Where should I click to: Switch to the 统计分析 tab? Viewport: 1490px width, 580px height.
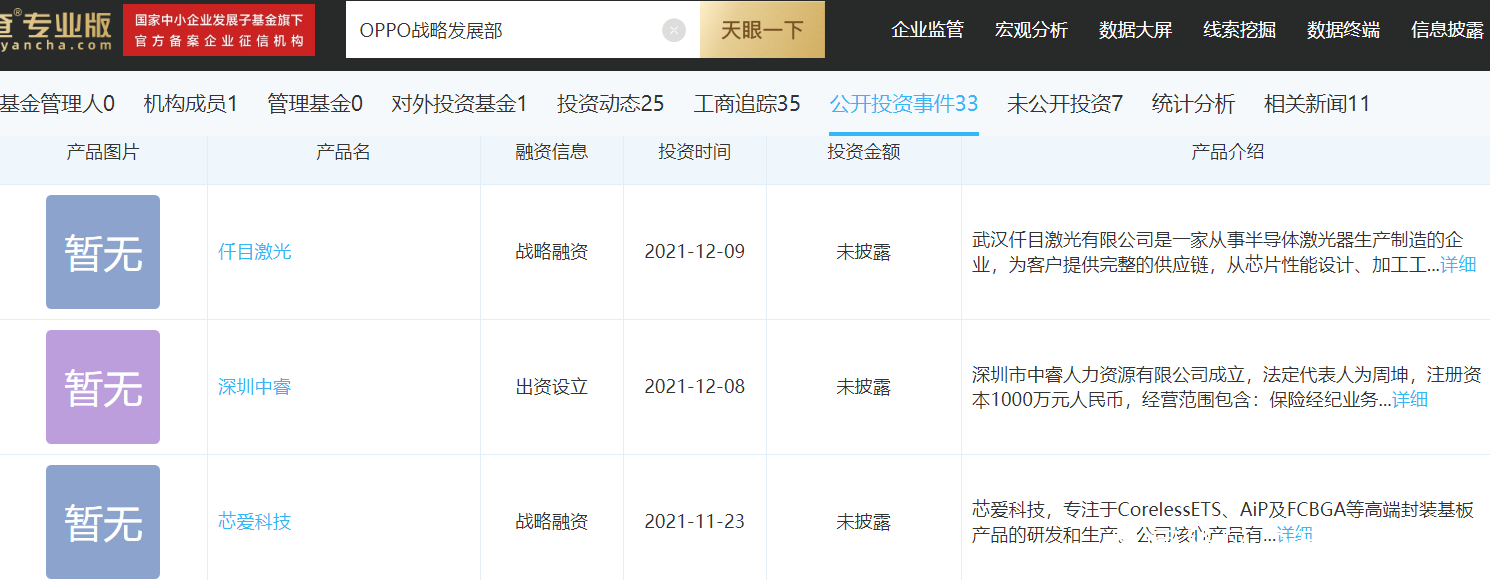tap(1193, 103)
